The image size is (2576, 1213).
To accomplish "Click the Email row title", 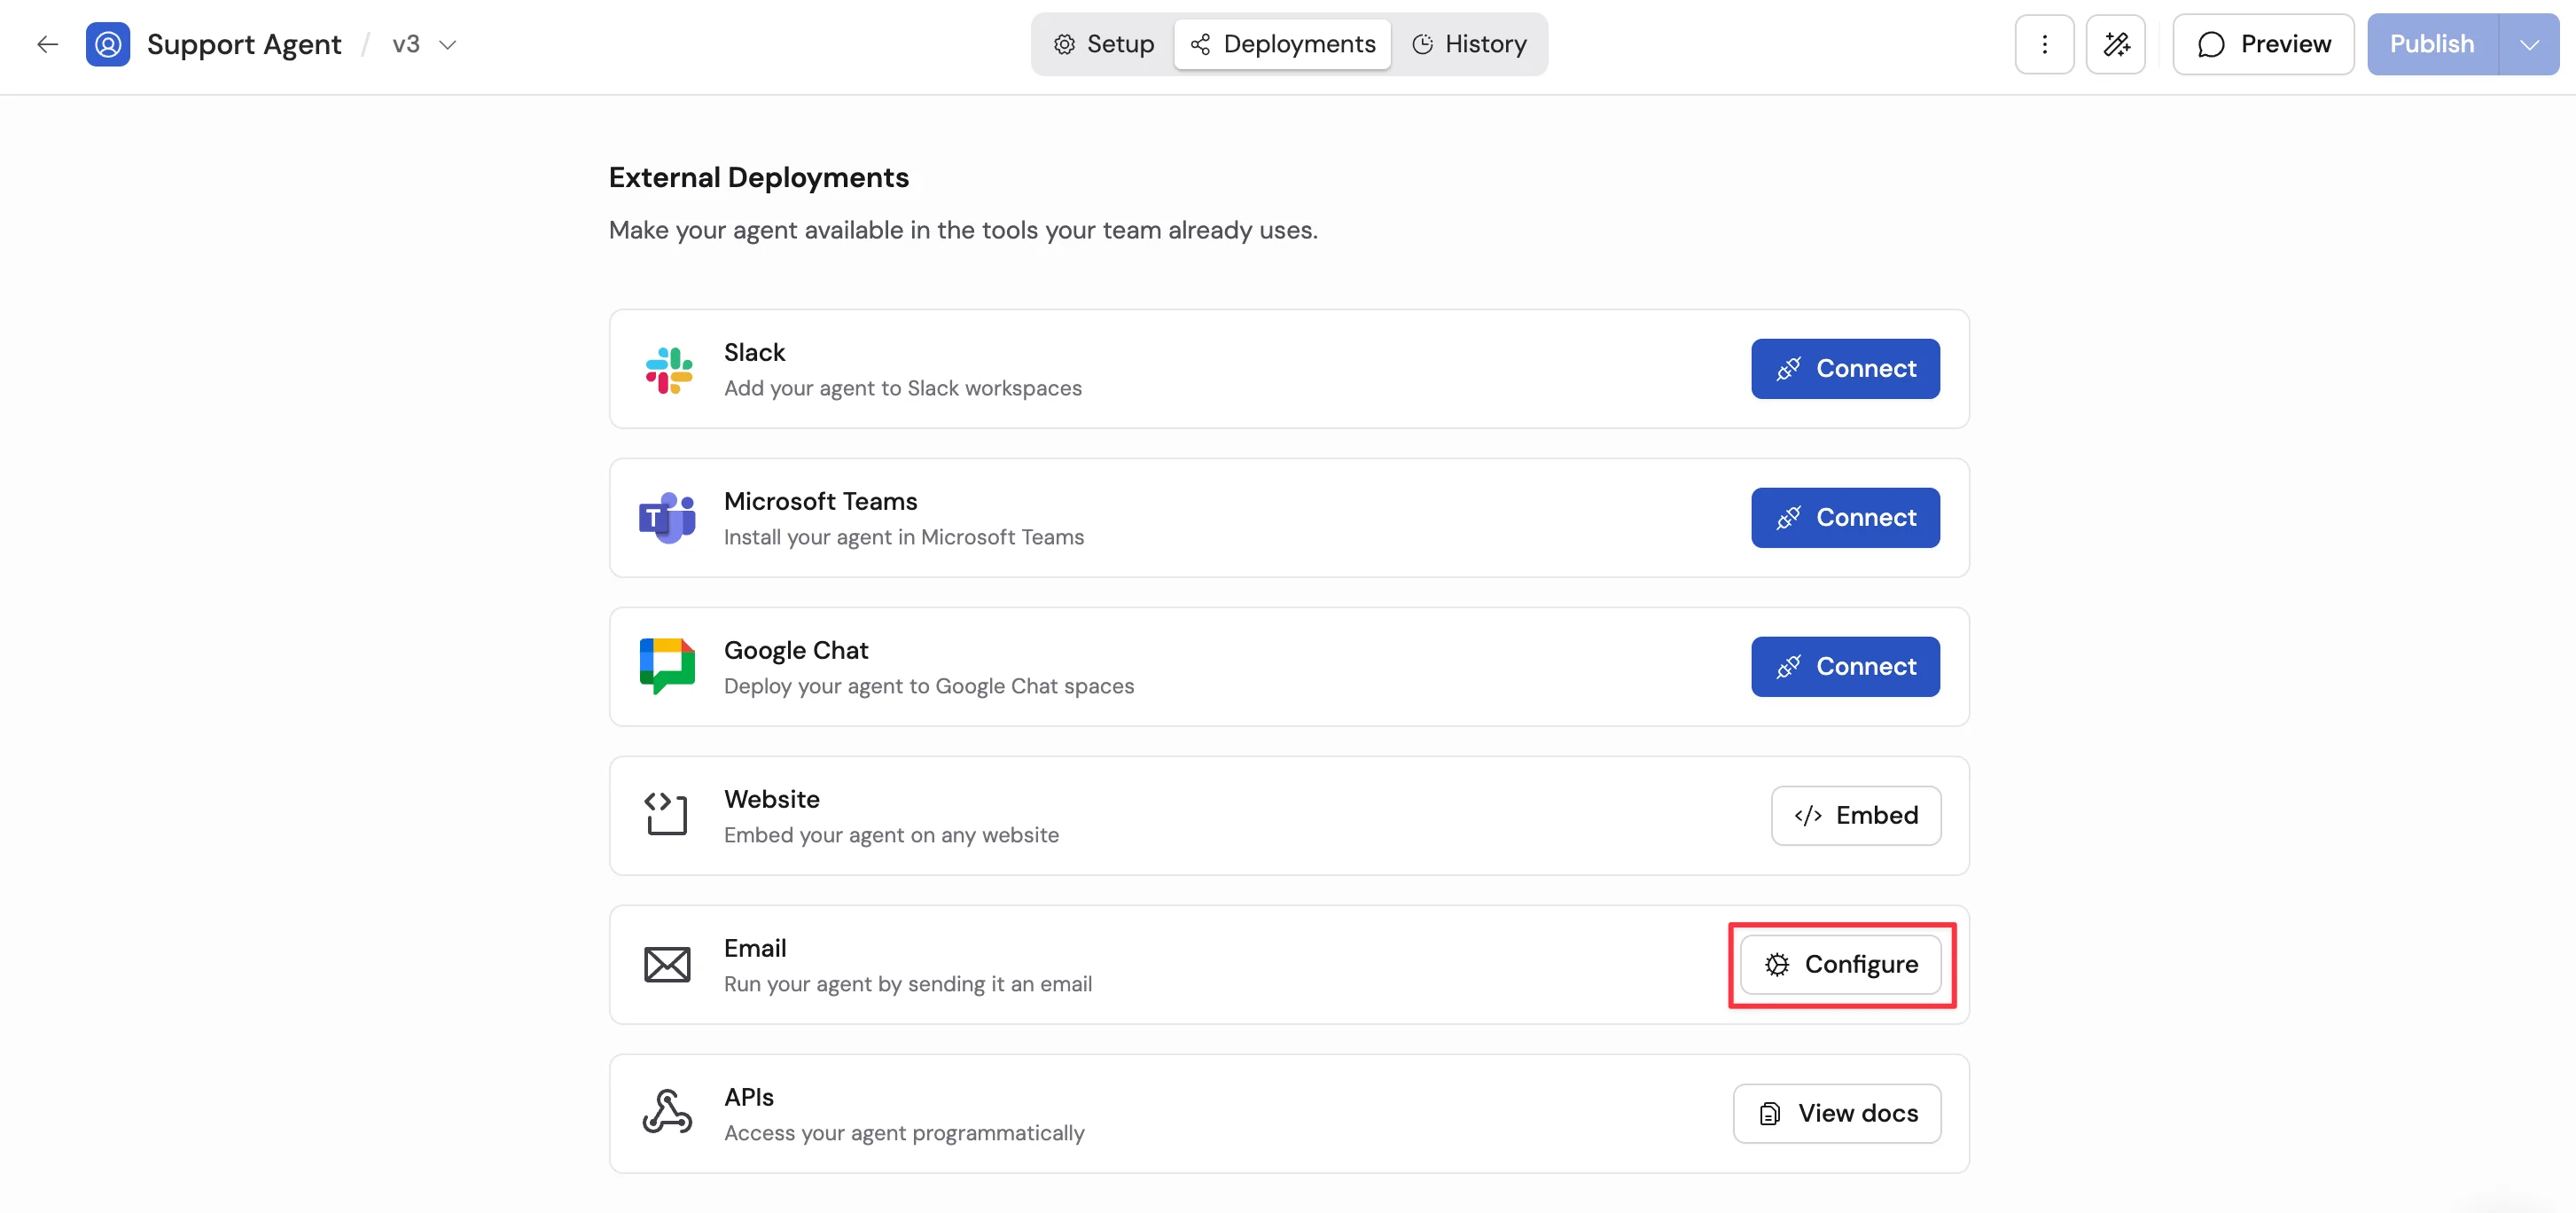I will [755, 948].
